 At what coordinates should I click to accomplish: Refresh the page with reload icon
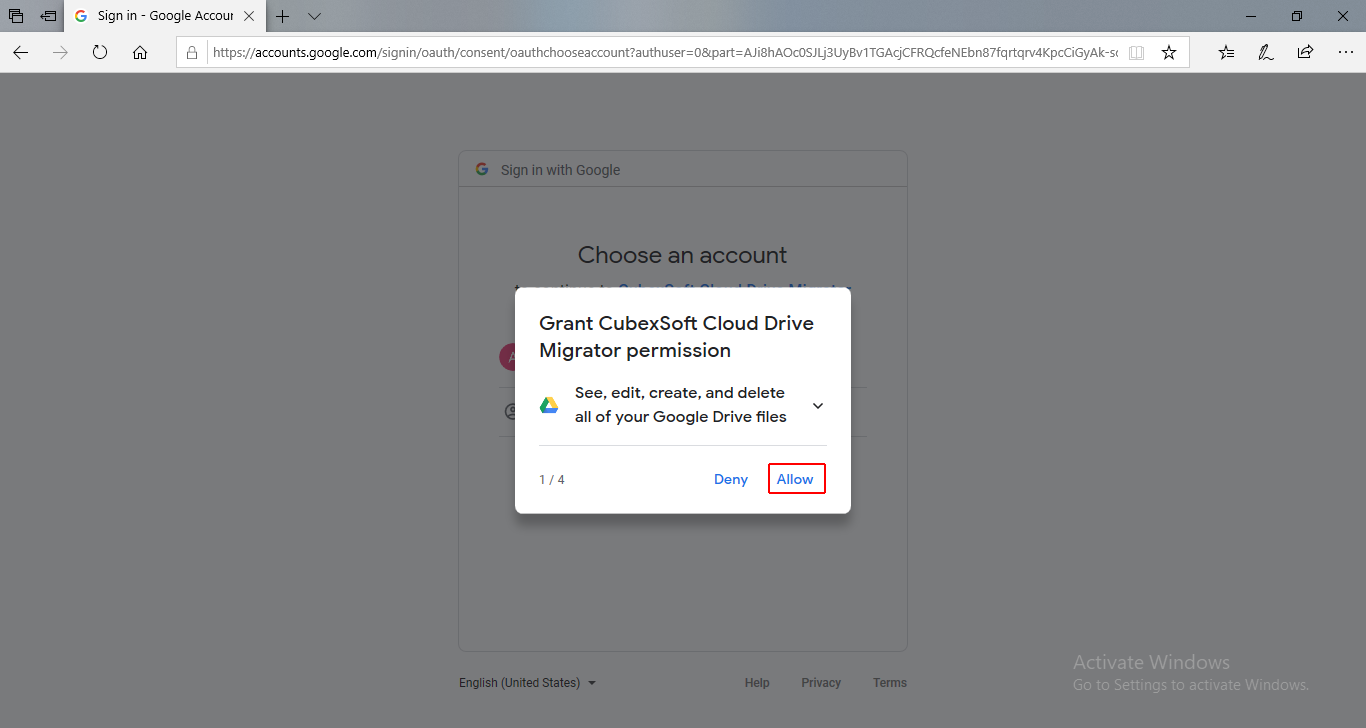point(100,53)
